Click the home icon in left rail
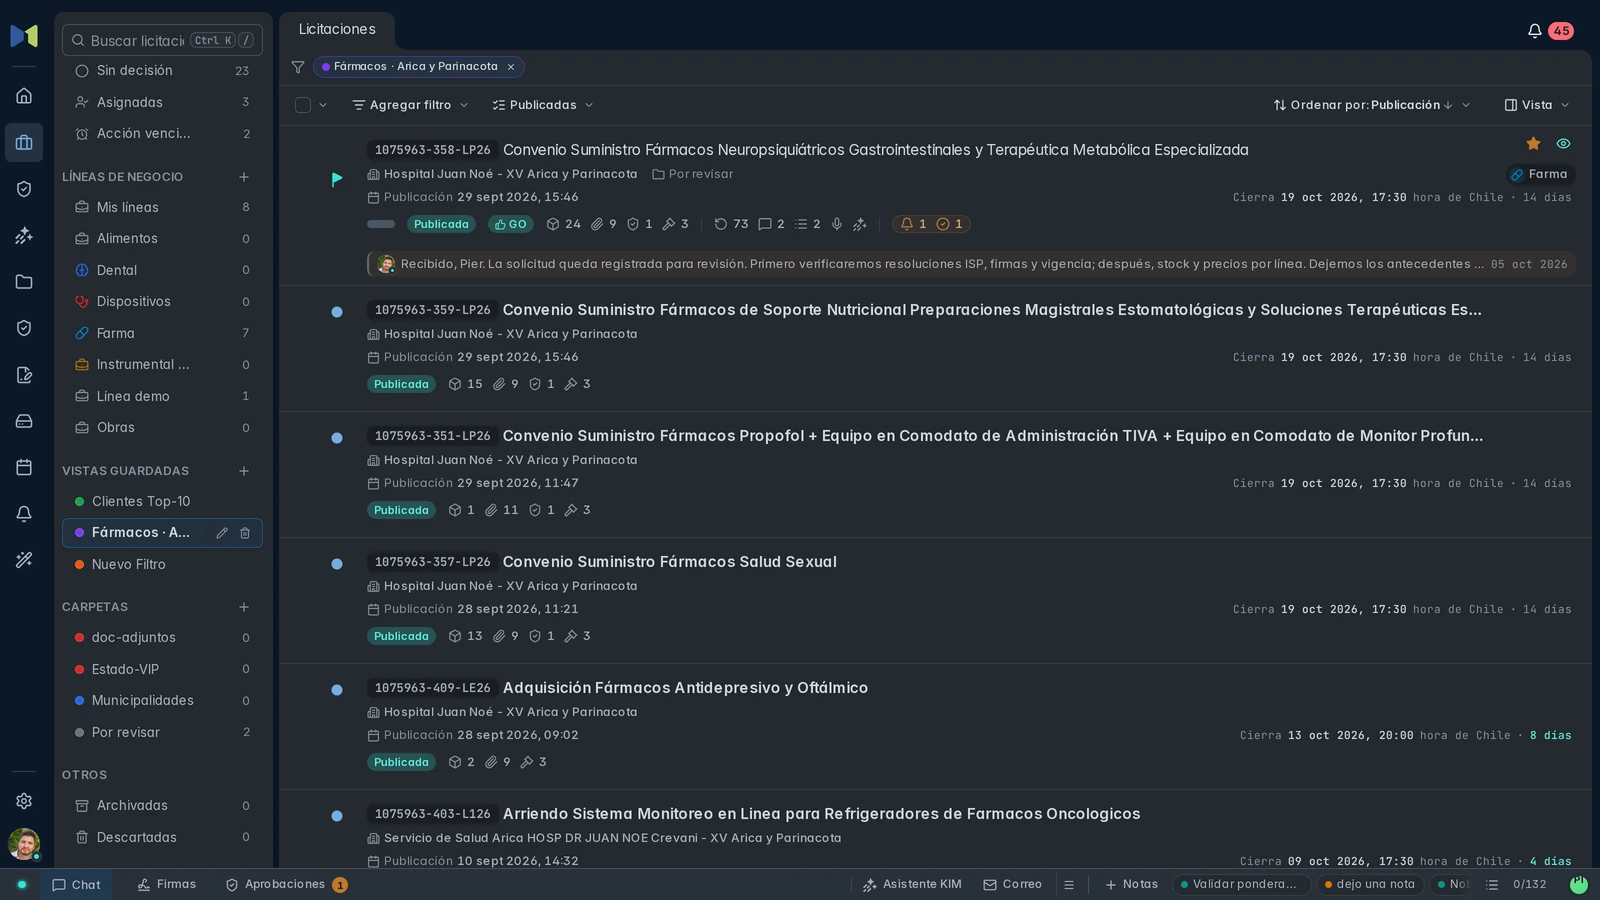This screenshot has height=900, width=1600. pyautogui.click(x=24, y=96)
